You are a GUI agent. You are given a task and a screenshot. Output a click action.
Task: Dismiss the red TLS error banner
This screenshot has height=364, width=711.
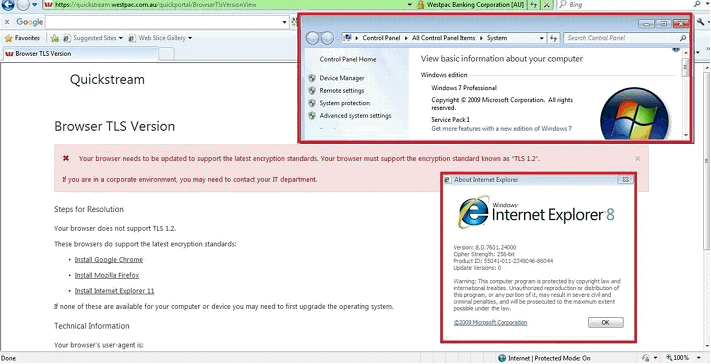click(638, 159)
